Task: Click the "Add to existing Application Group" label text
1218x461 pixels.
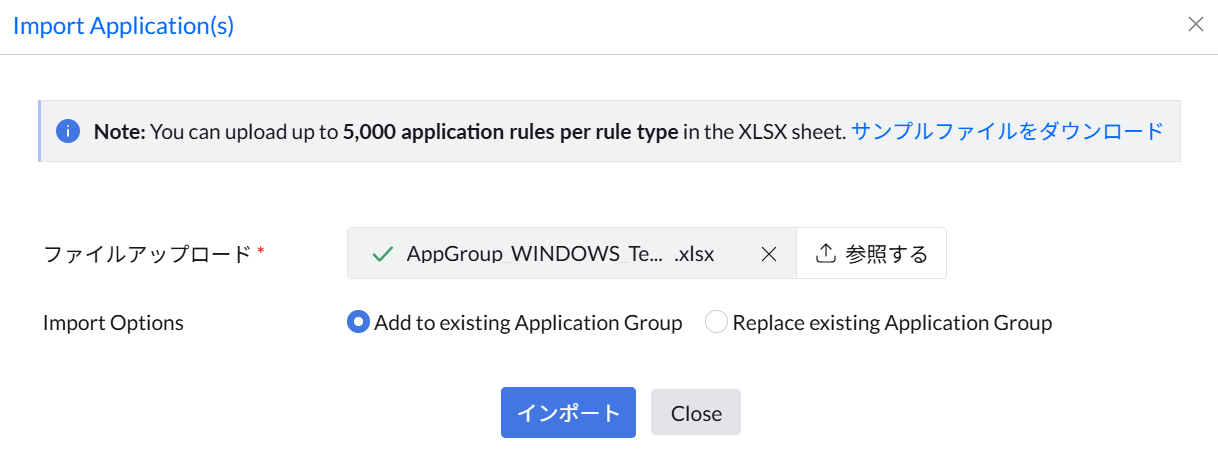Action: click(x=528, y=323)
